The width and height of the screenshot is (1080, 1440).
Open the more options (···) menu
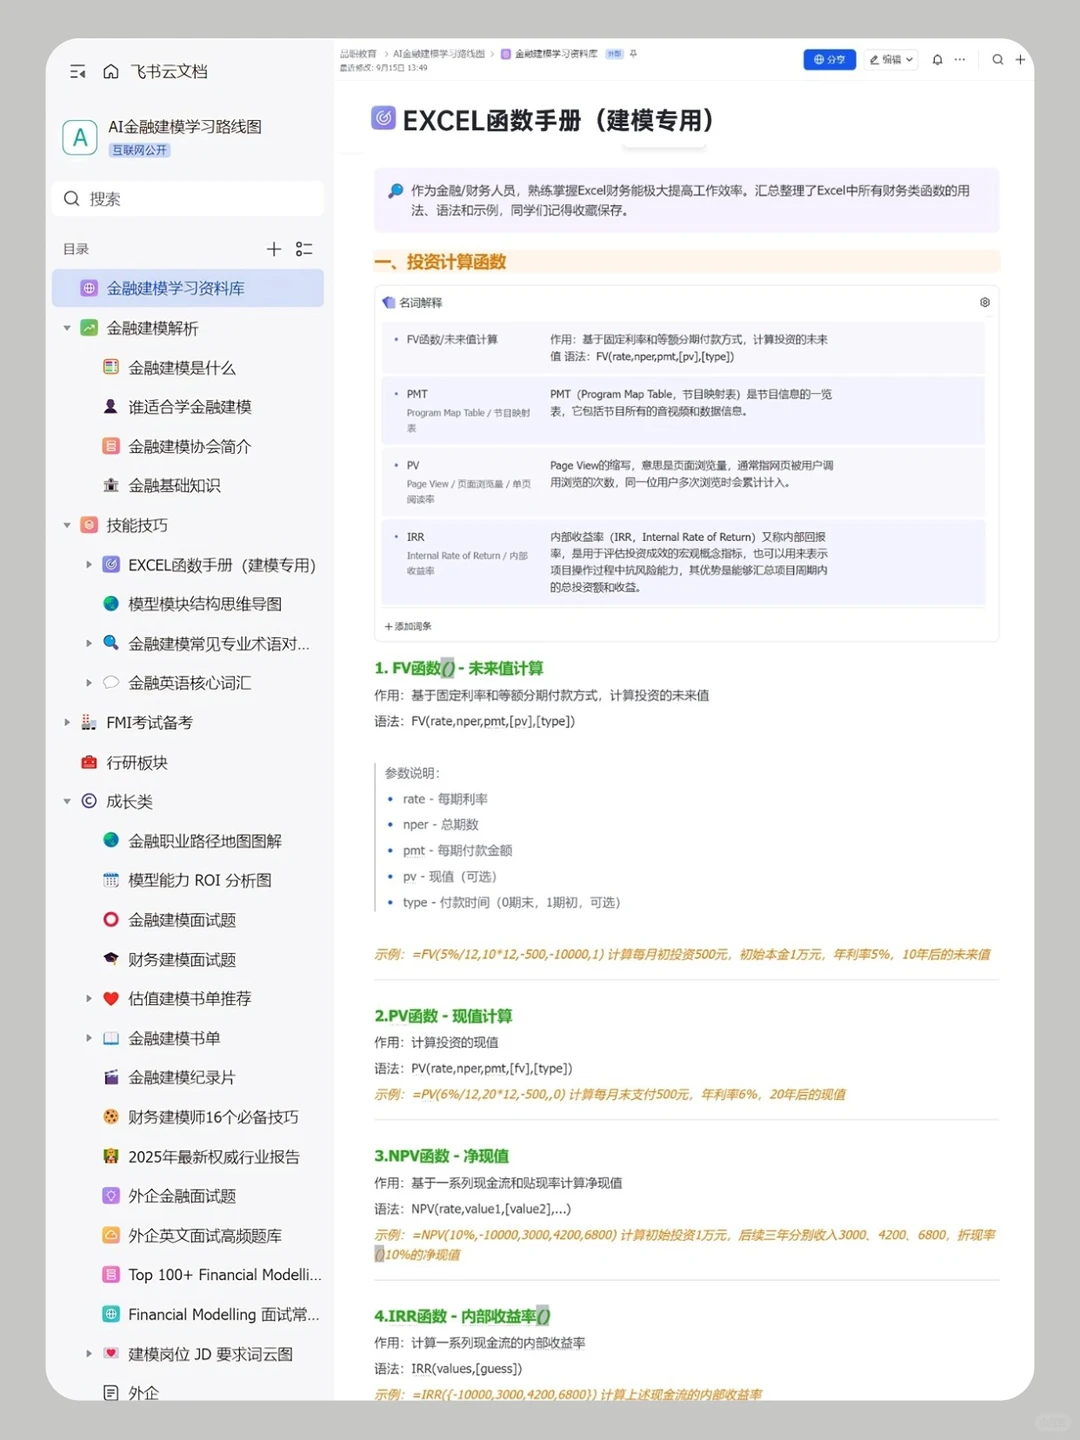tap(959, 60)
